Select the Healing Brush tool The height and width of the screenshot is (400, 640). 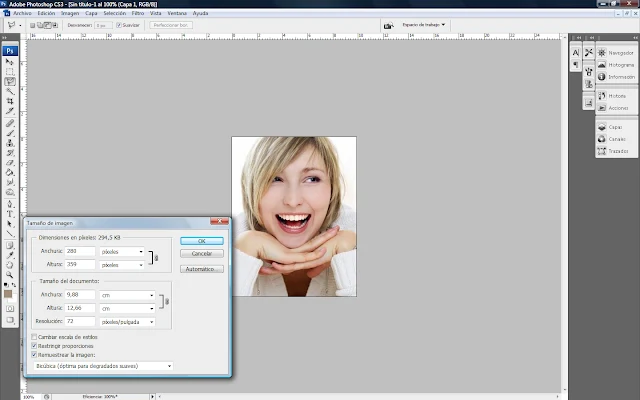coord(10,123)
